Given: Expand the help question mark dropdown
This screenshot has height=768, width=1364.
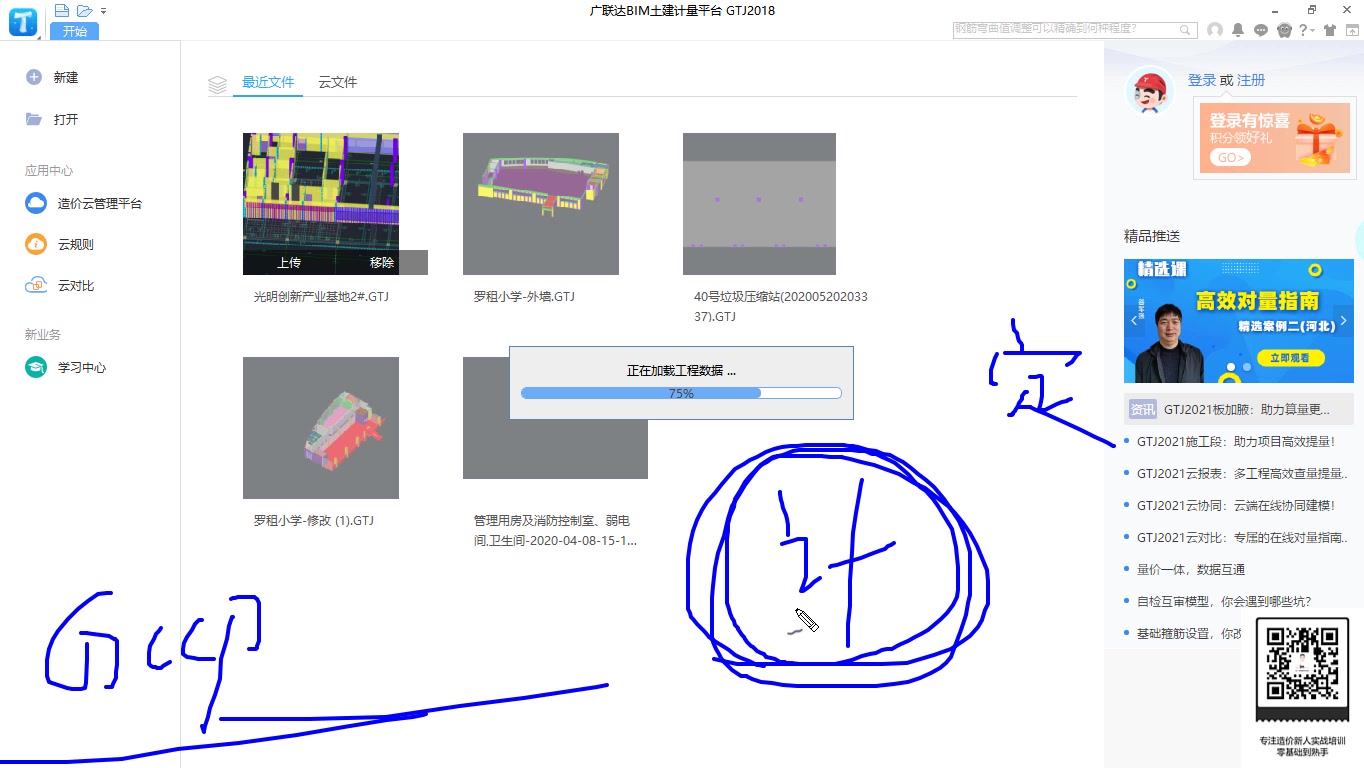Looking at the screenshot, I should coord(1305,30).
